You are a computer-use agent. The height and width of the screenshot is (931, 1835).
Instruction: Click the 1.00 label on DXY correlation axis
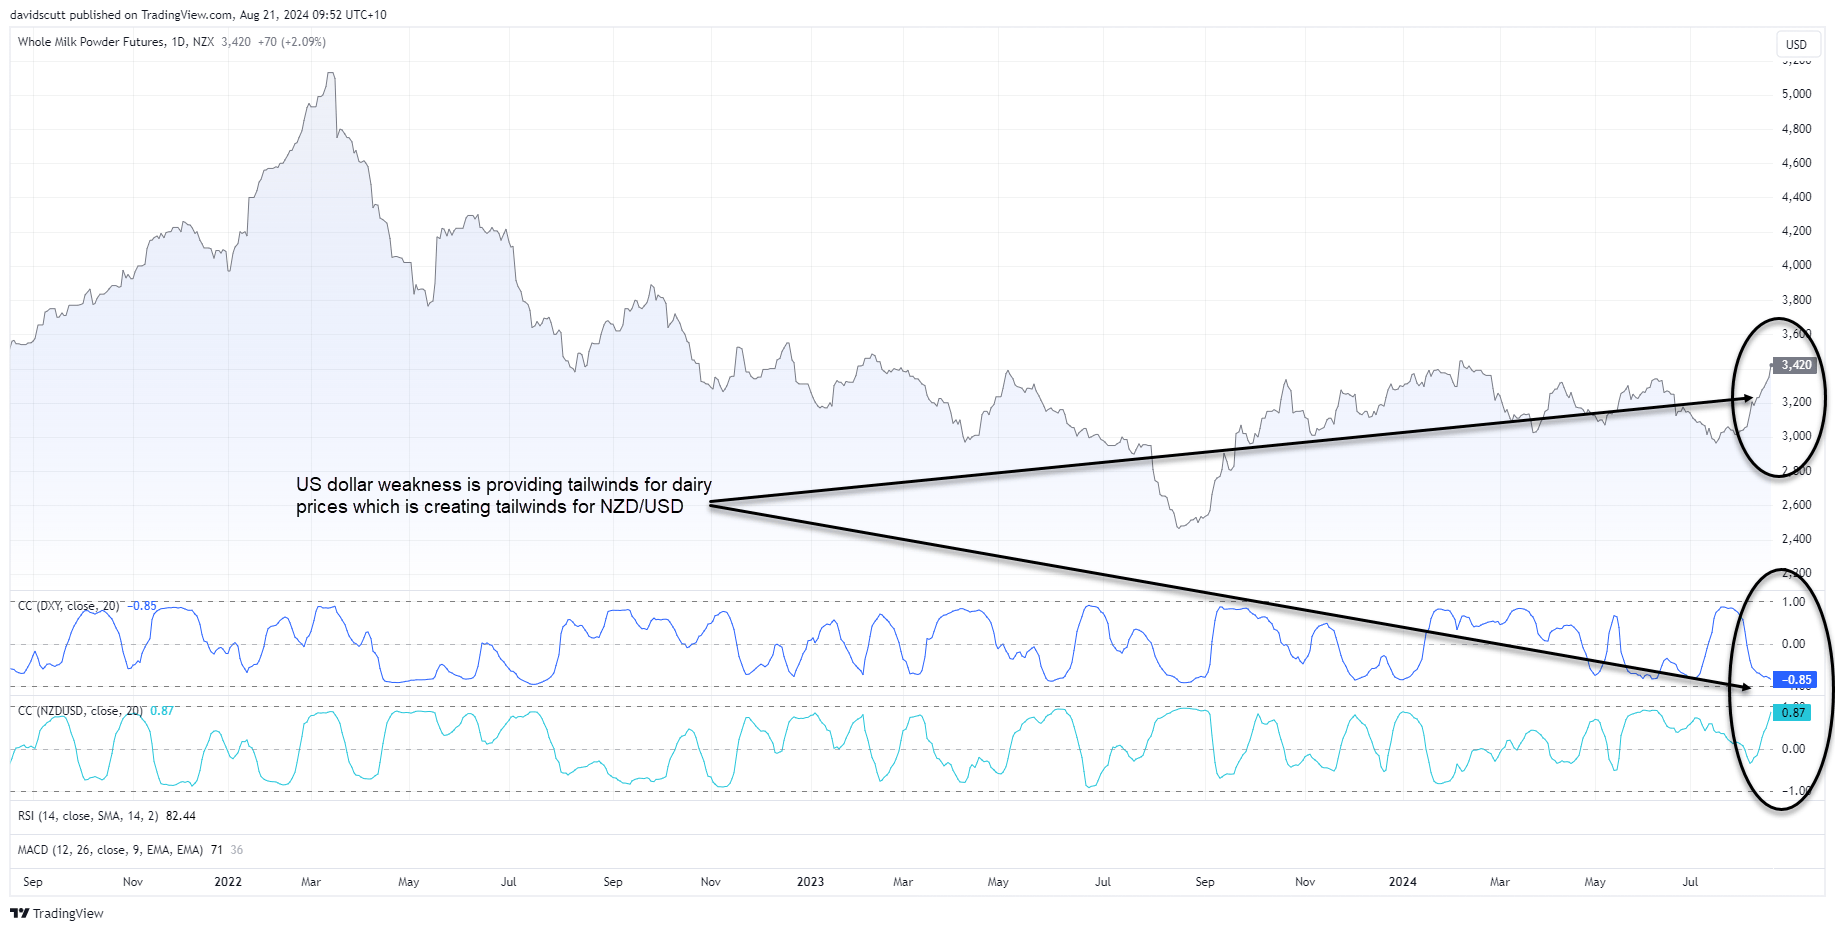(x=1794, y=602)
